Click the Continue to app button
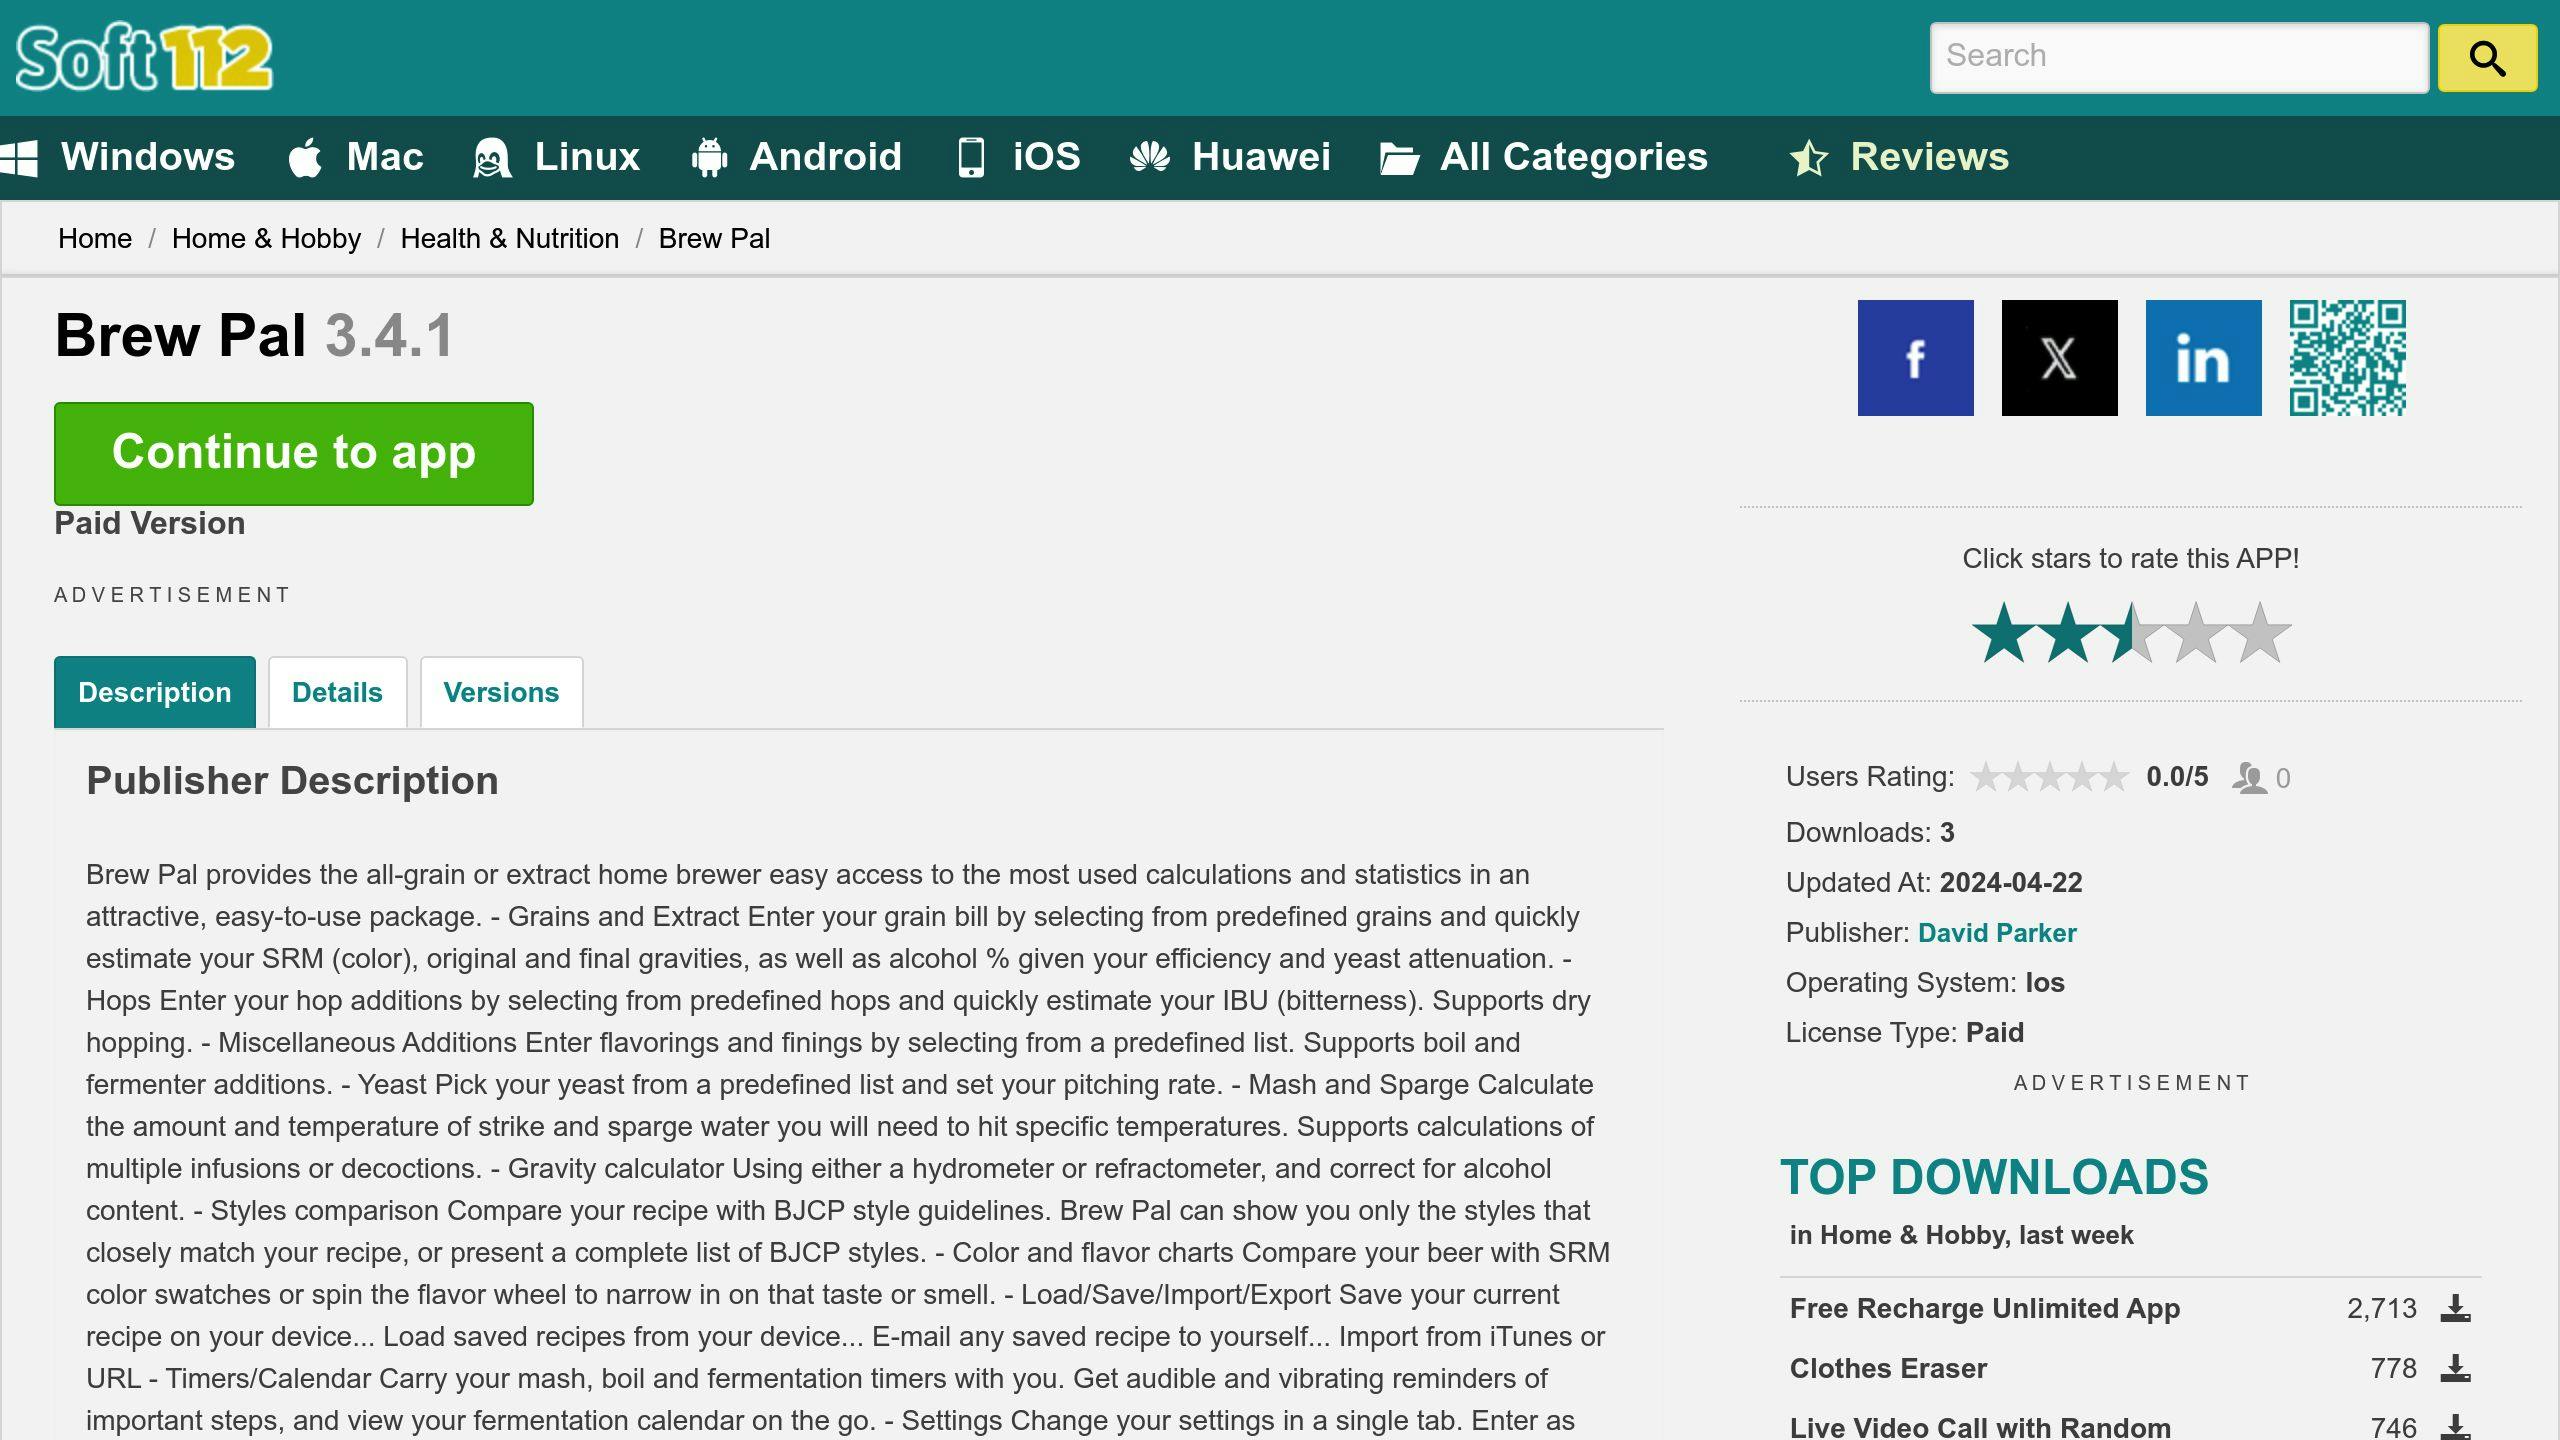Screen dimensions: 2560x1440 (294, 454)
